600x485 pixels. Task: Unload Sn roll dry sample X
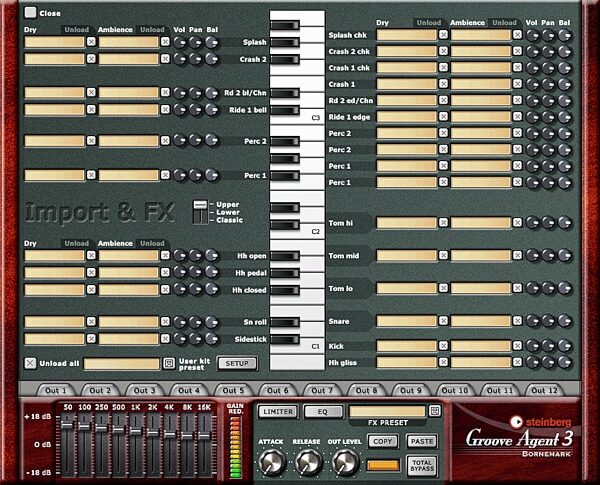(x=91, y=322)
